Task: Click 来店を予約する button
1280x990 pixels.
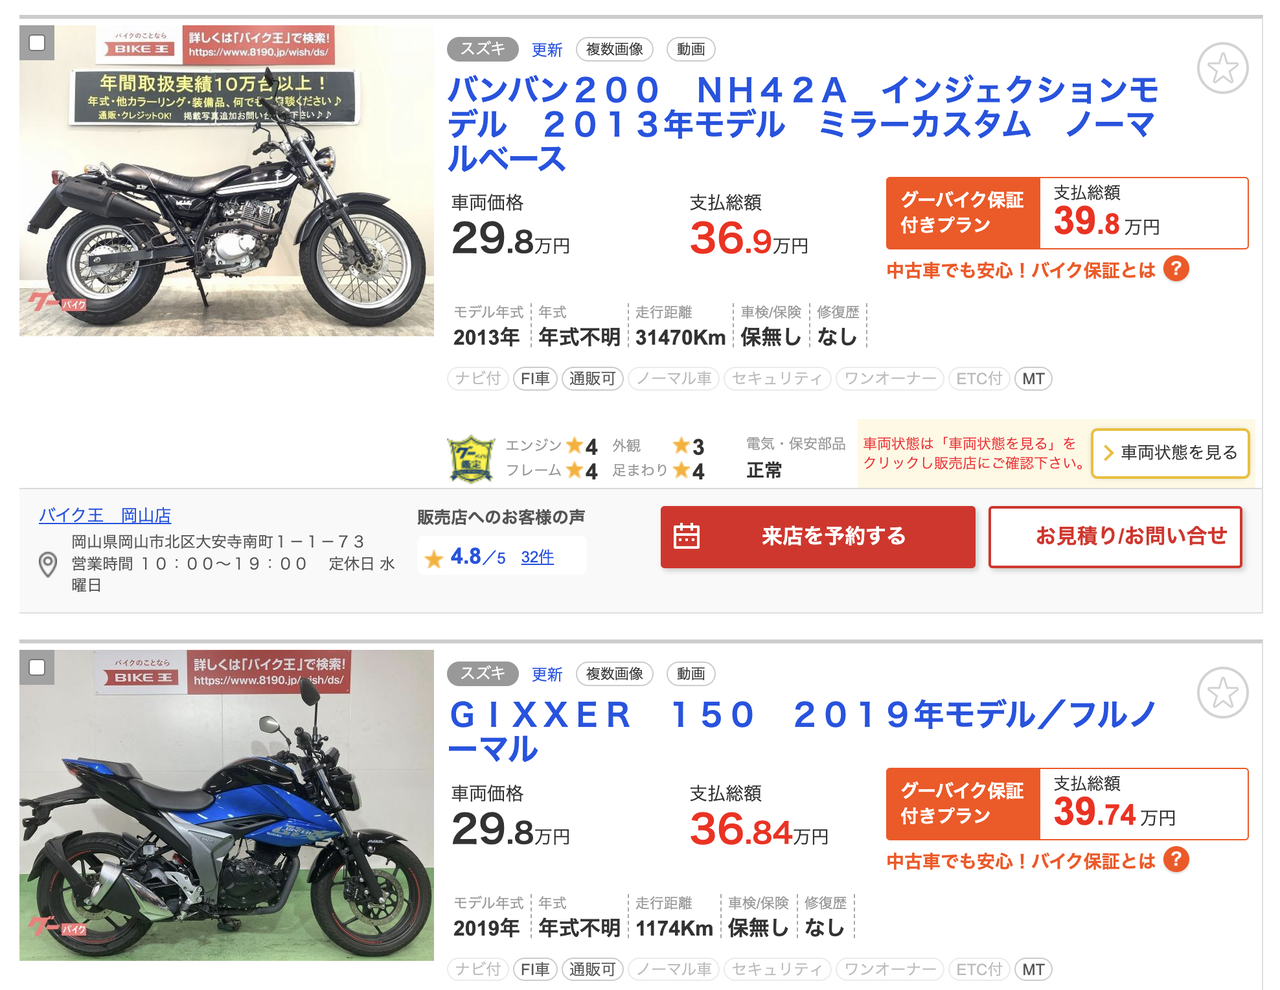Action: coord(817,537)
